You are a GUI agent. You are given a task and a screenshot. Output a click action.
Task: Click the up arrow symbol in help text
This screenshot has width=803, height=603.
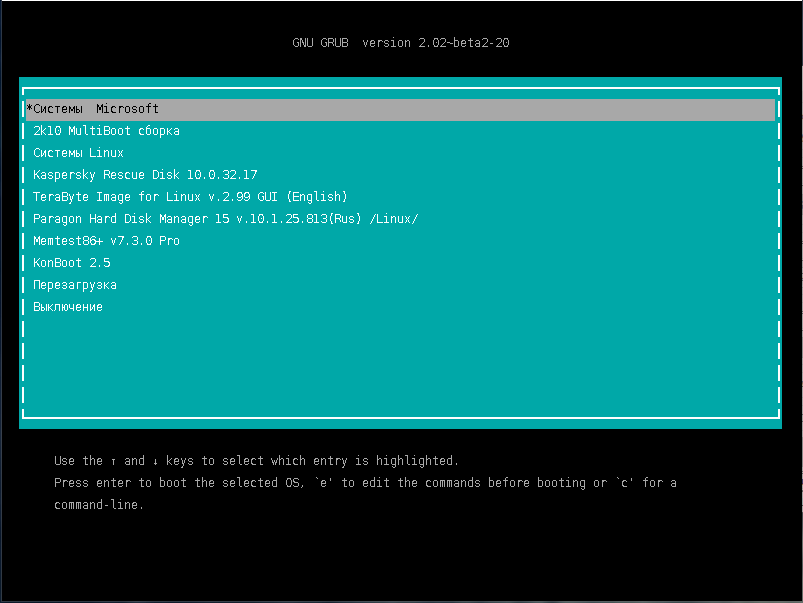click(113, 462)
